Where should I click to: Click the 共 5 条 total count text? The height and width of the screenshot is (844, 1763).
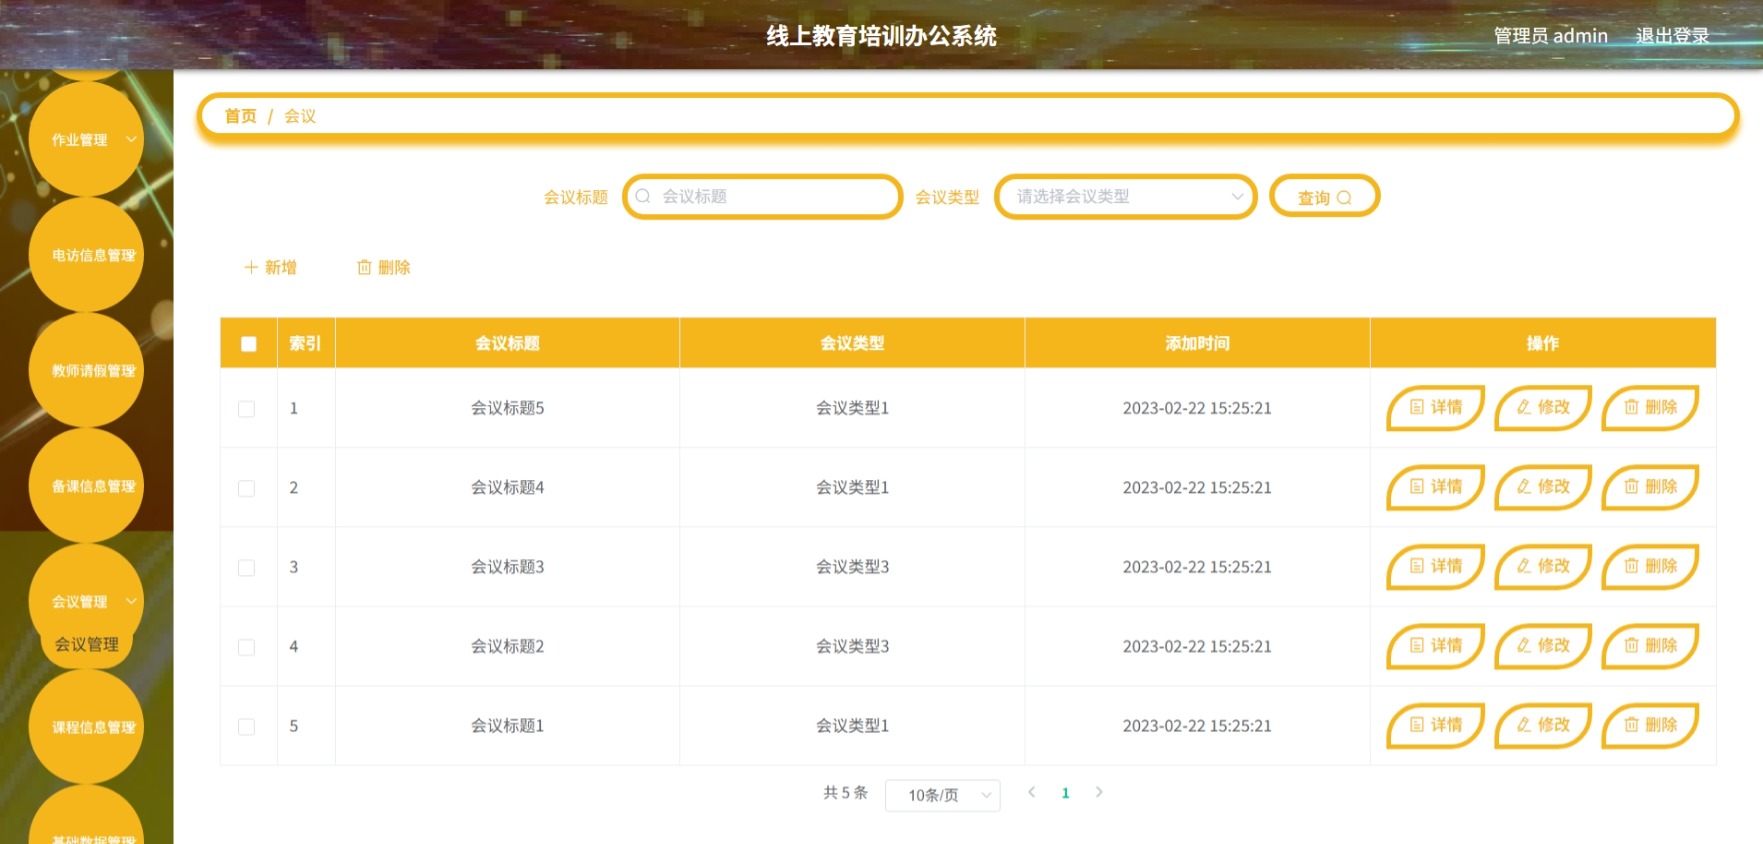[x=845, y=793]
